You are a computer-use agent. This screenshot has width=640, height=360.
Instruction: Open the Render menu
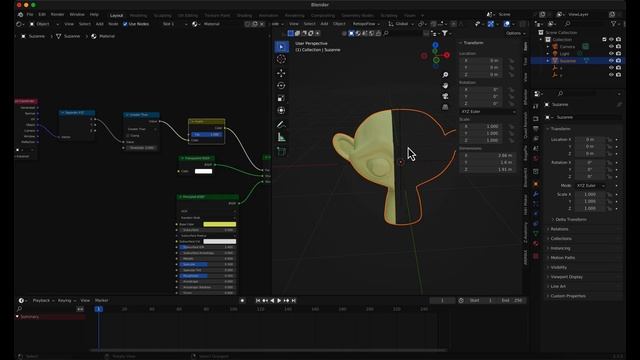click(x=58, y=14)
